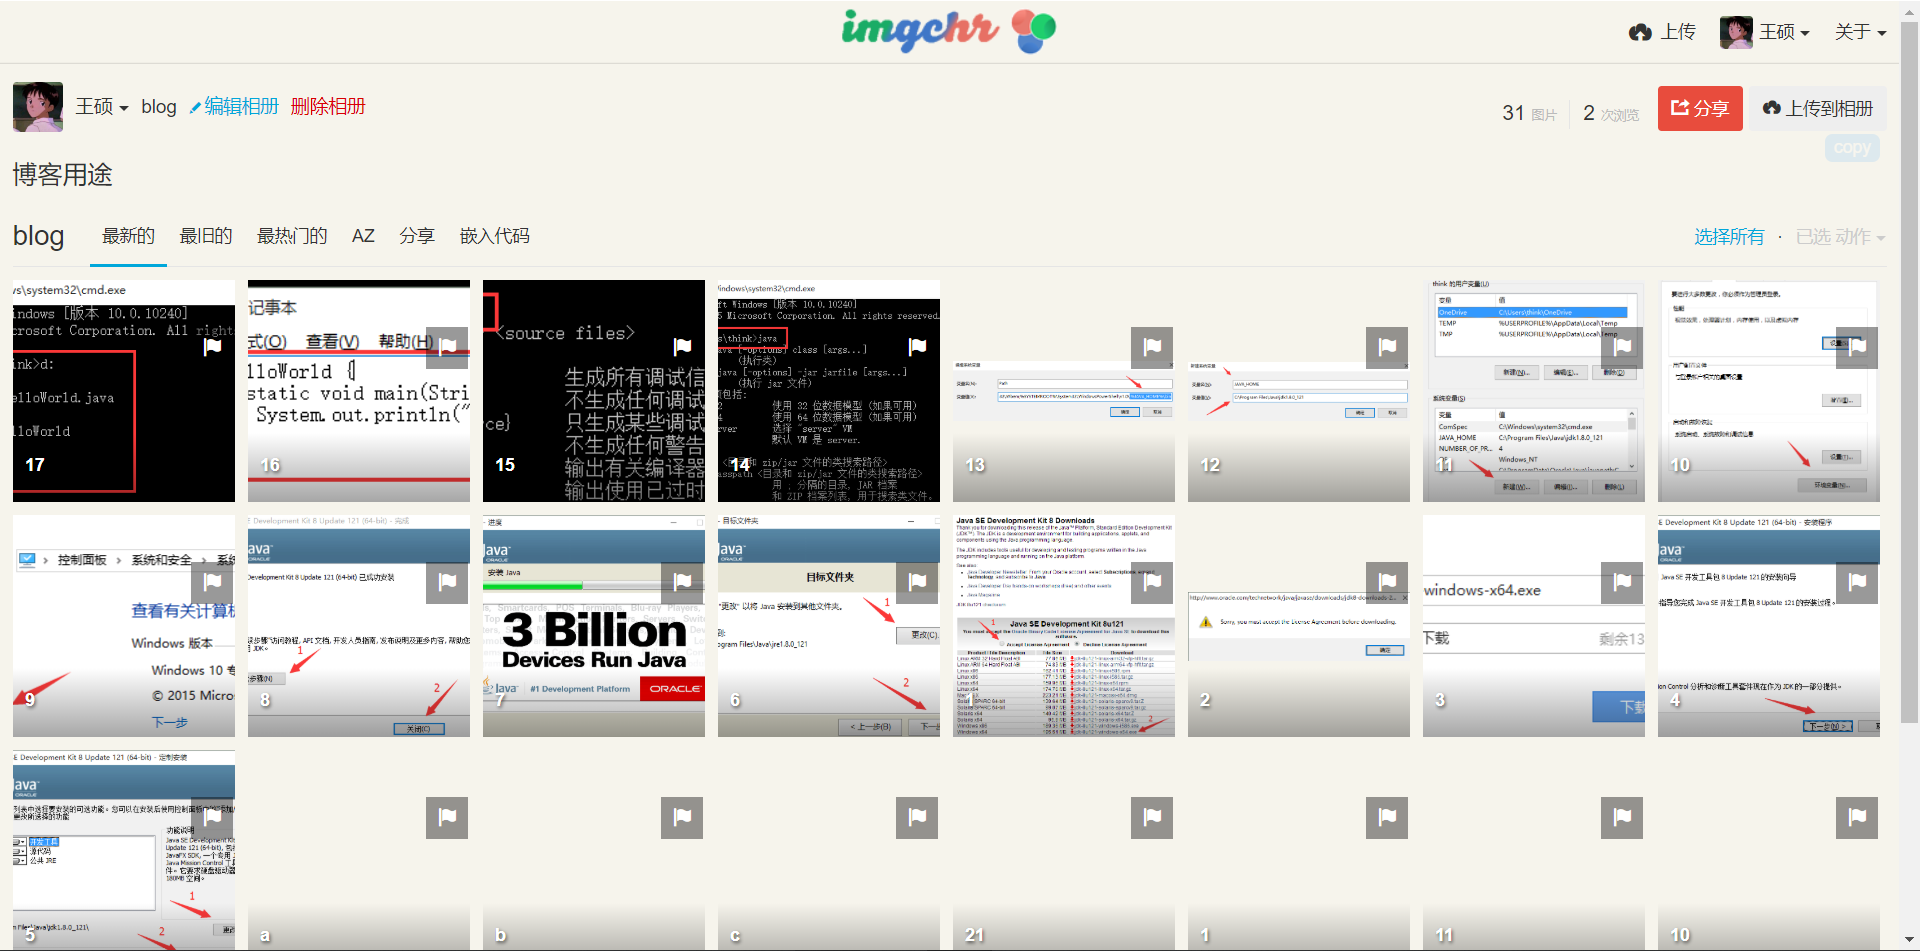Click the 删除相册 link
The image size is (1920, 951).
point(328,106)
